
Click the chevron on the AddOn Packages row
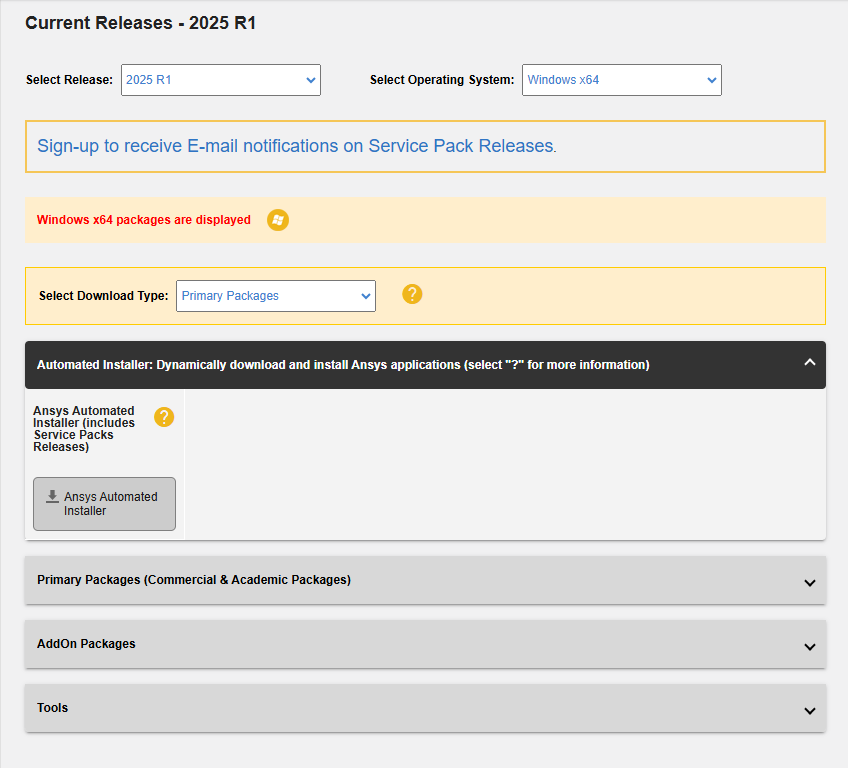810,647
